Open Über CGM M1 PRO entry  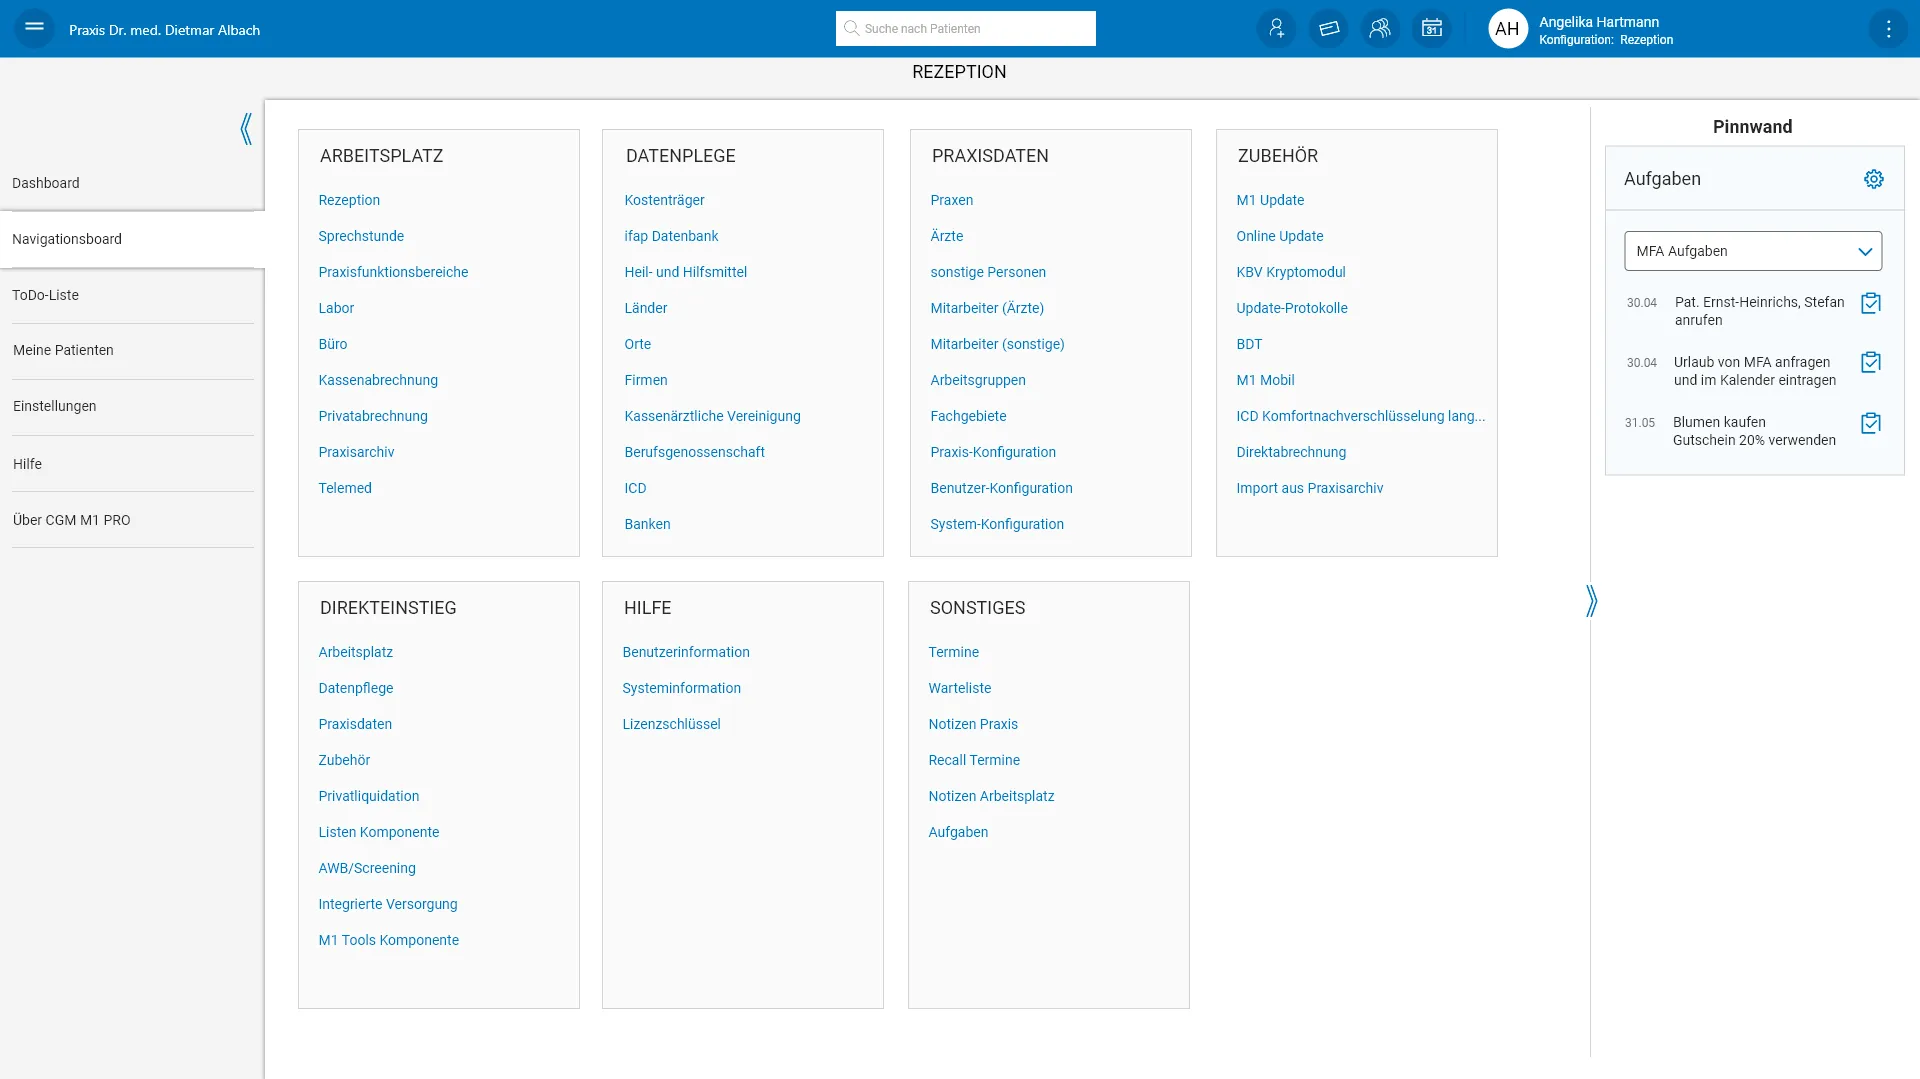click(x=132, y=520)
